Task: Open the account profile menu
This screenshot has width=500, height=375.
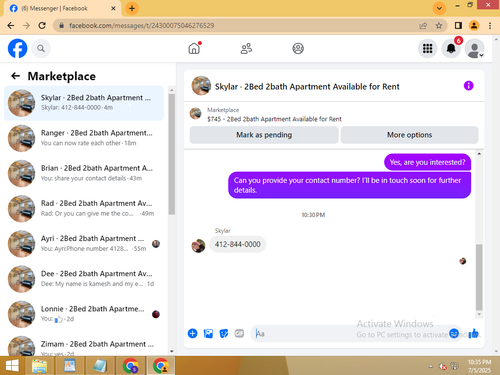Action: tap(475, 49)
